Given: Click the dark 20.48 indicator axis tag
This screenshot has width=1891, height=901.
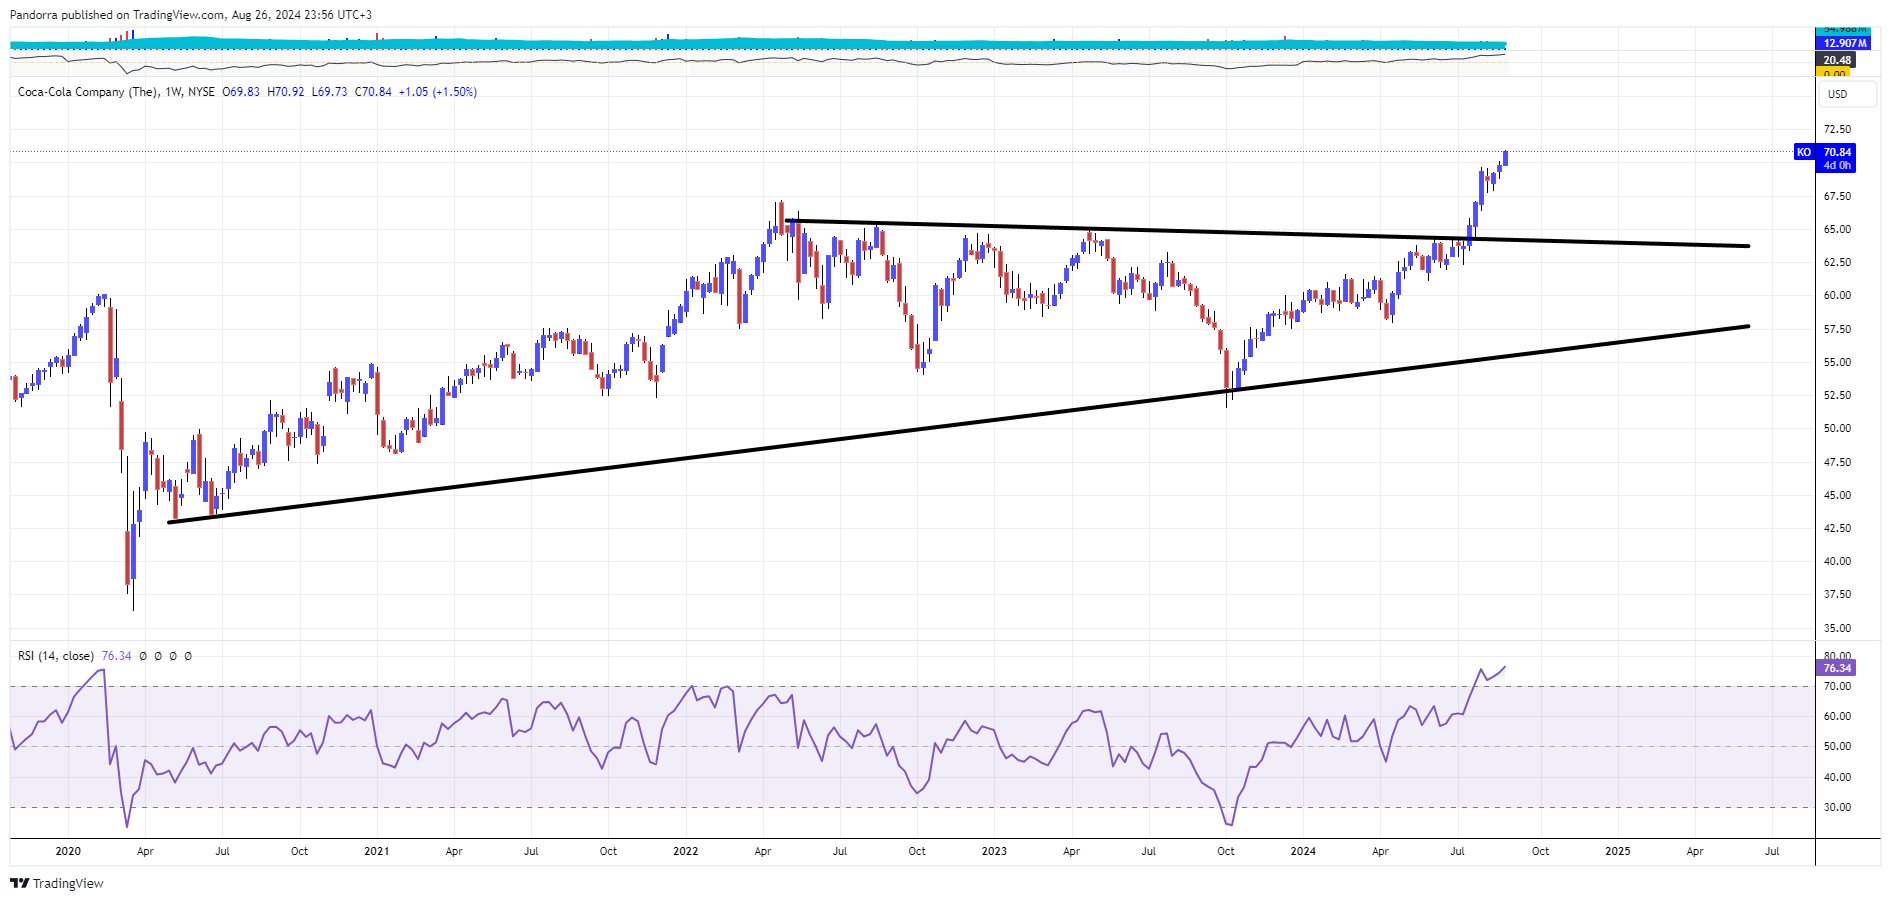Looking at the screenshot, I should [x=1837, y=60].
